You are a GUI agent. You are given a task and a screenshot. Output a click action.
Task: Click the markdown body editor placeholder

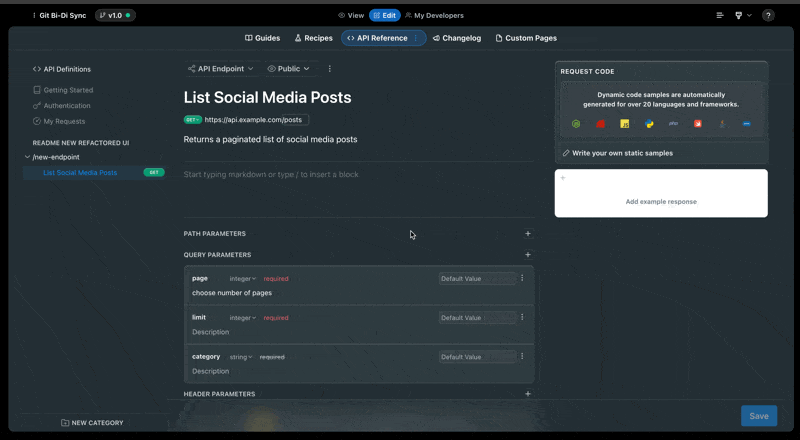click(x=271, y=174)
